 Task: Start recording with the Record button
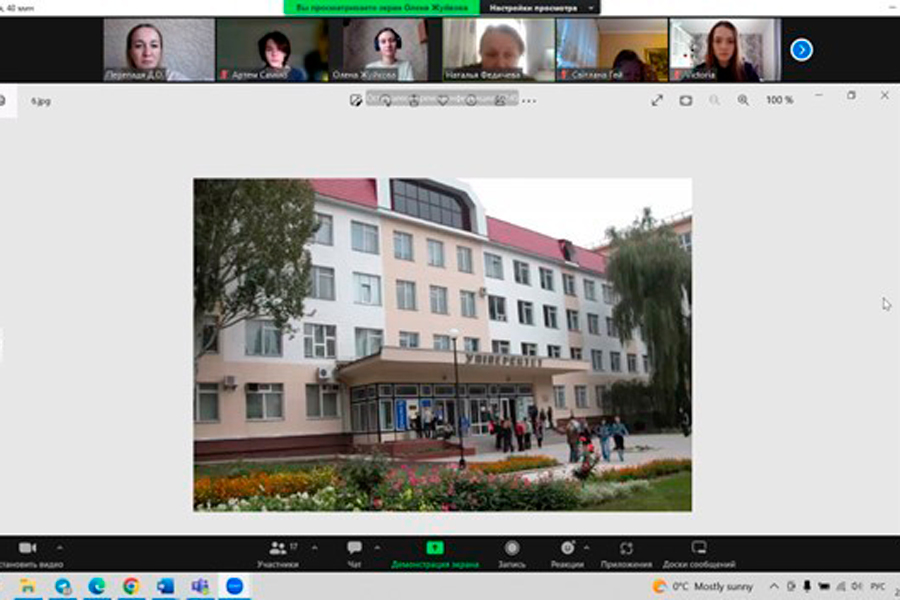512,553
